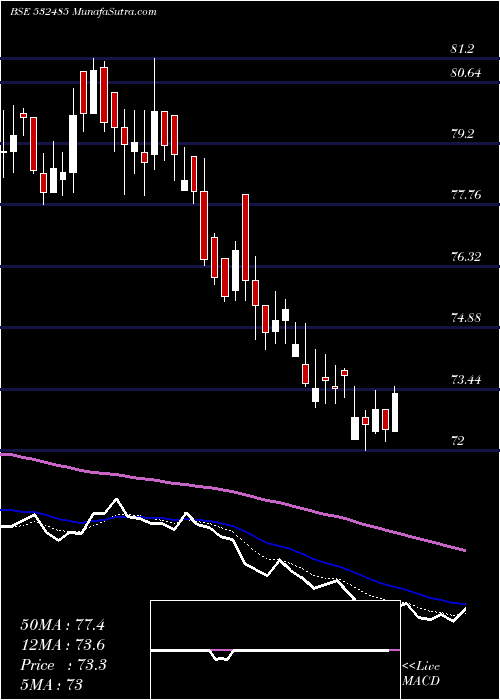500x700 pixels.
Task: Click the purple 50MA line's right end
Action: [464, 550]
